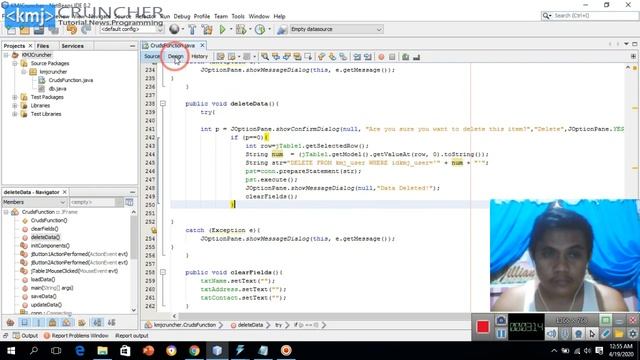This screenshot has height=360, width=640.
Task: Expand the Test Libraries node
Action: pyautogui.click(x=15, y=114)
